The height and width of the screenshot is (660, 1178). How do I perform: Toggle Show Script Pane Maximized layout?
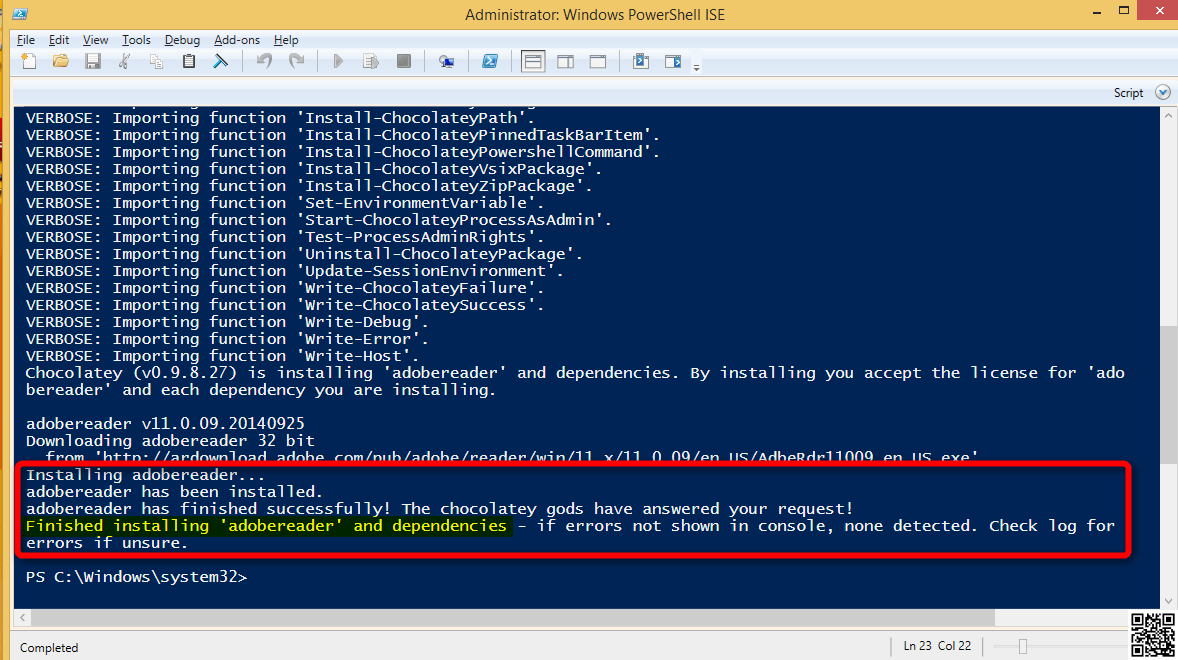(x=597, y=62)
